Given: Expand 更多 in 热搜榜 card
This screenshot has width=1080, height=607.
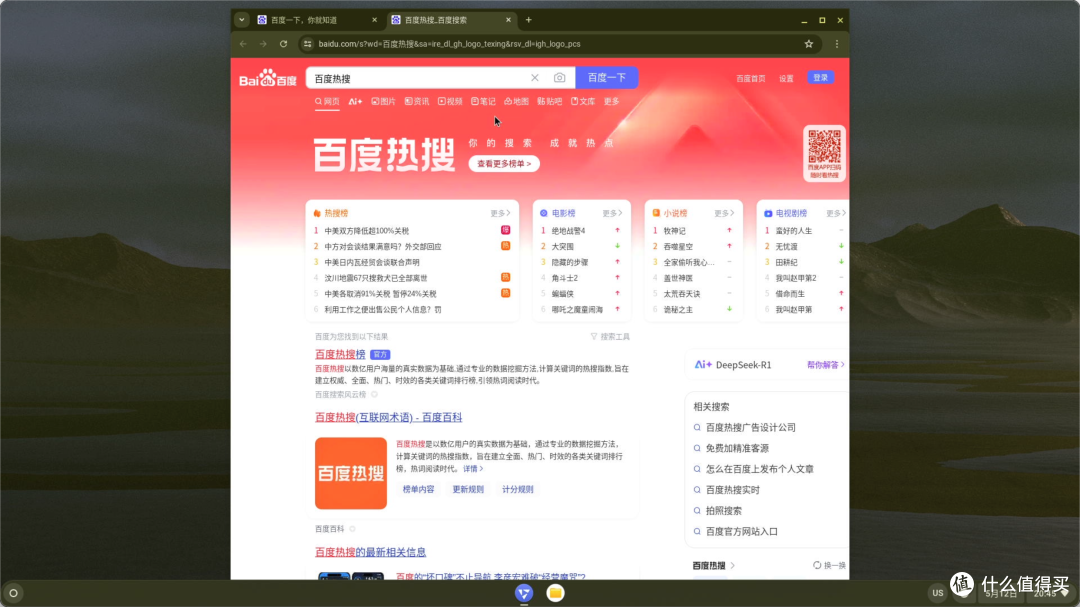Looking at the screenshot, I should pos(500,214).
